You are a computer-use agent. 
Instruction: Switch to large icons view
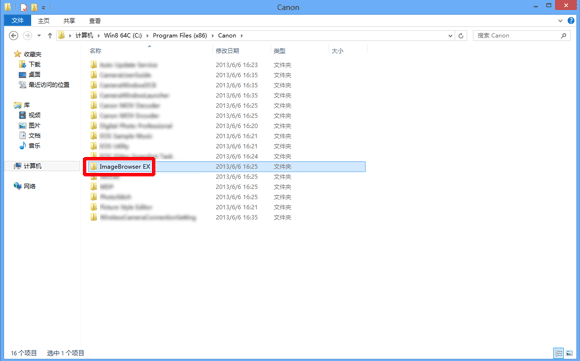pos(570,352)
